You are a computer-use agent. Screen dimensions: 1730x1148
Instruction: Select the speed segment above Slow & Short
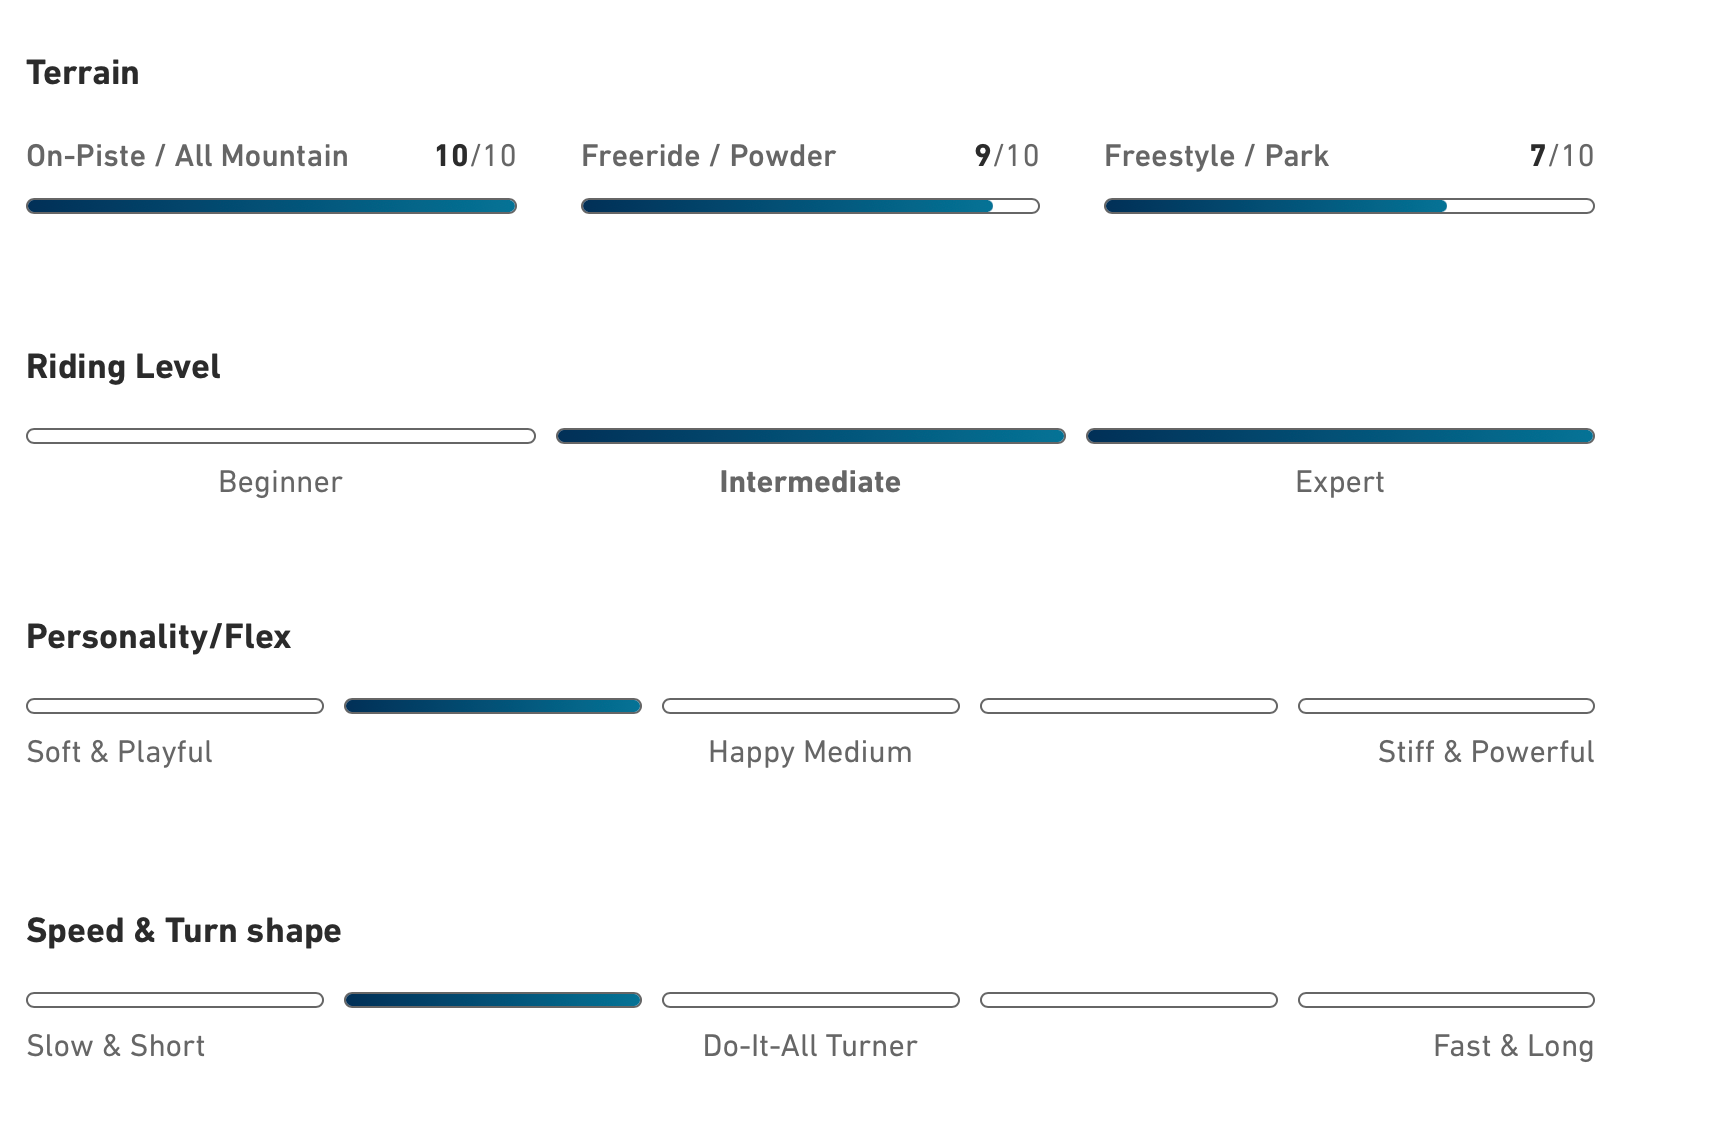175,1000
